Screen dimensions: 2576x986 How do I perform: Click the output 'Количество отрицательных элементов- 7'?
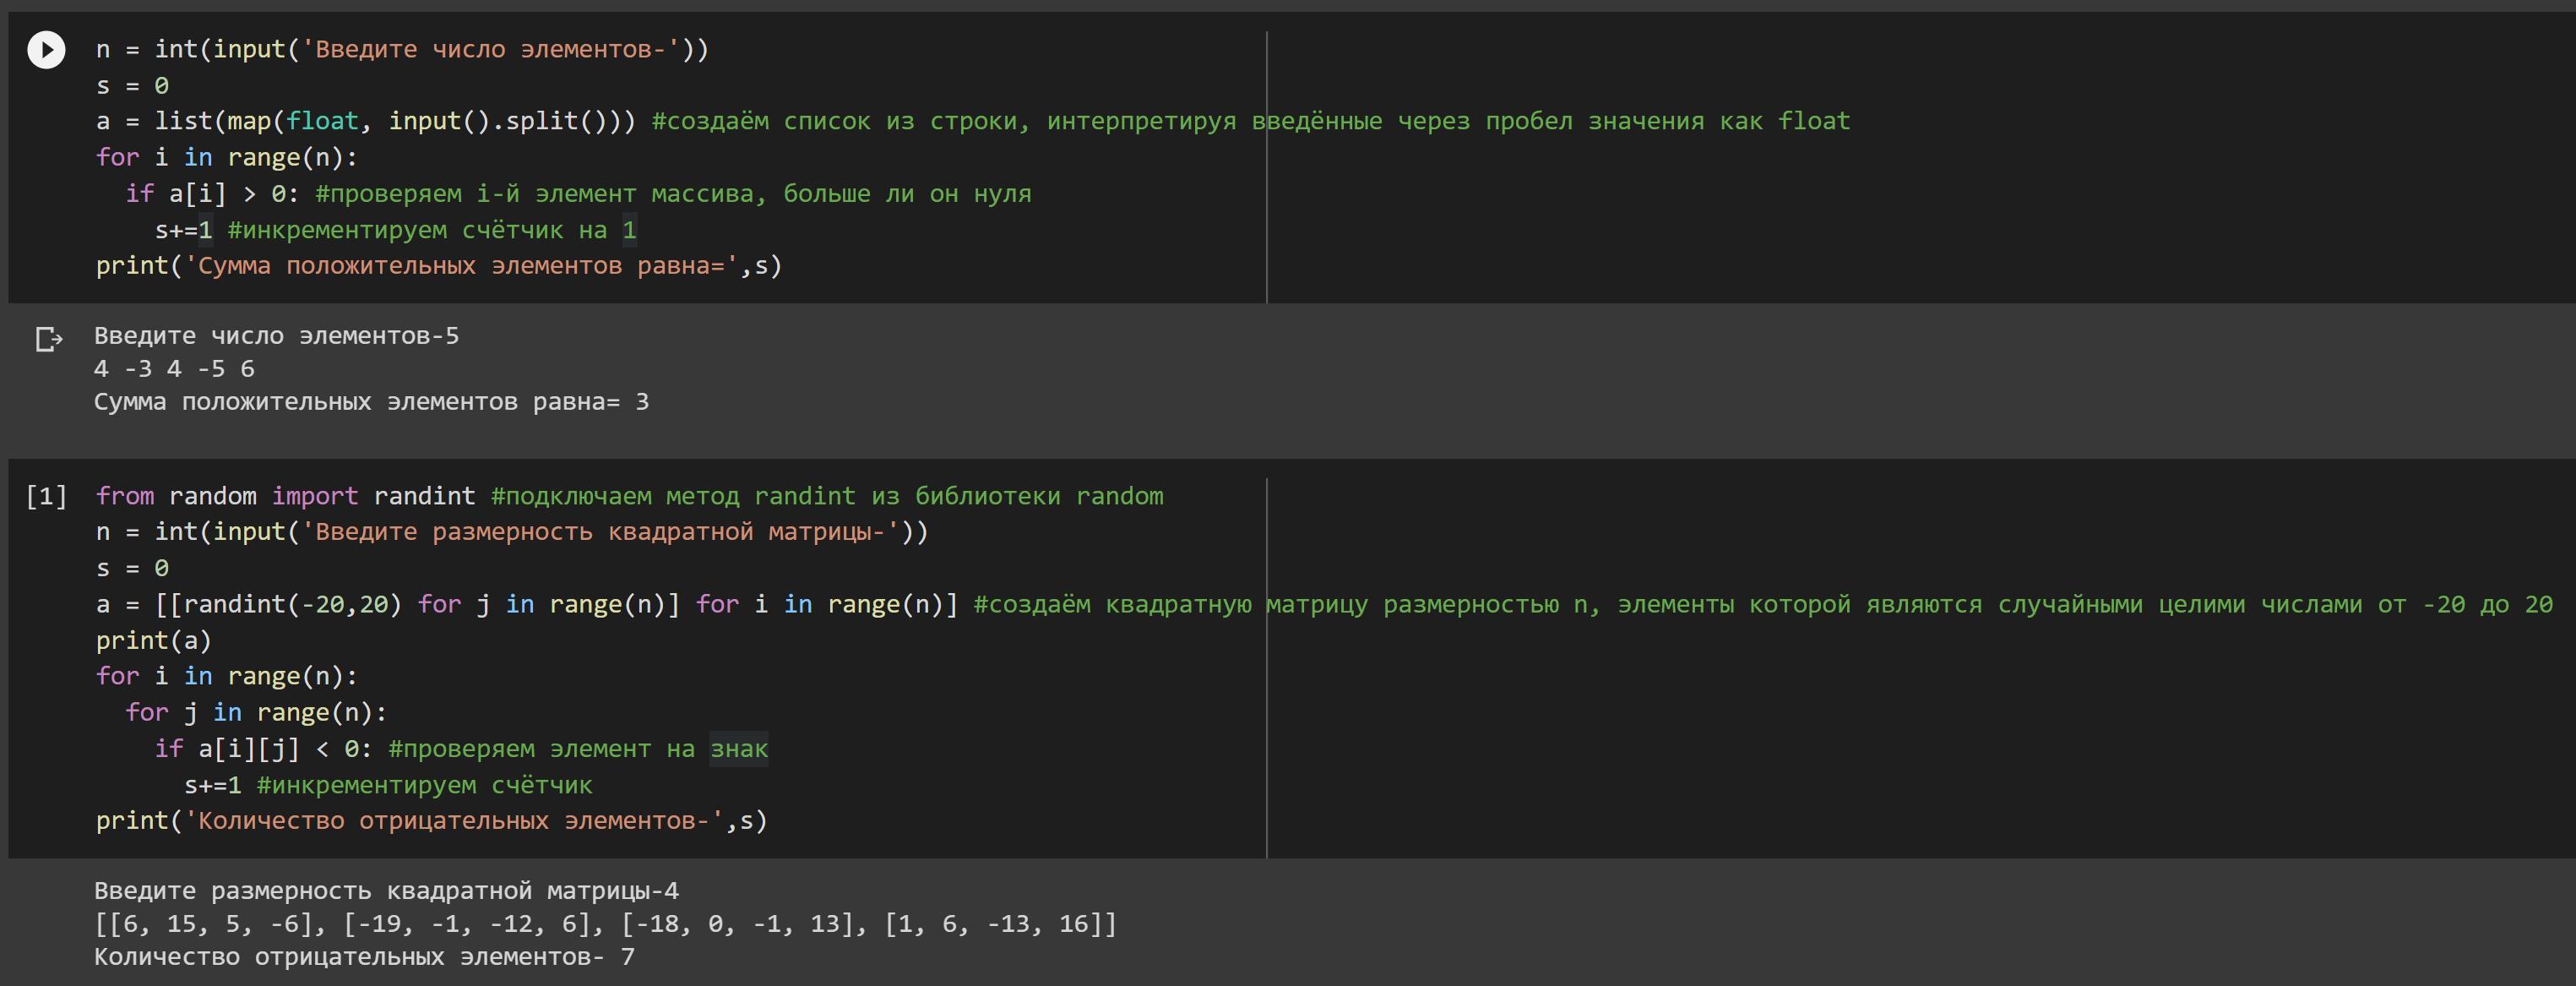coord(364,957)
